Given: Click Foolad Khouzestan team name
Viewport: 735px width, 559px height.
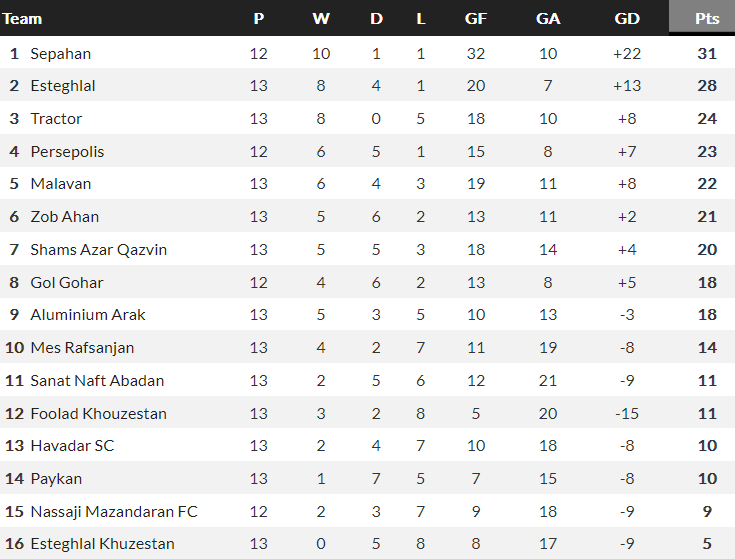Looking at the screenshot, I should point(98,414).
